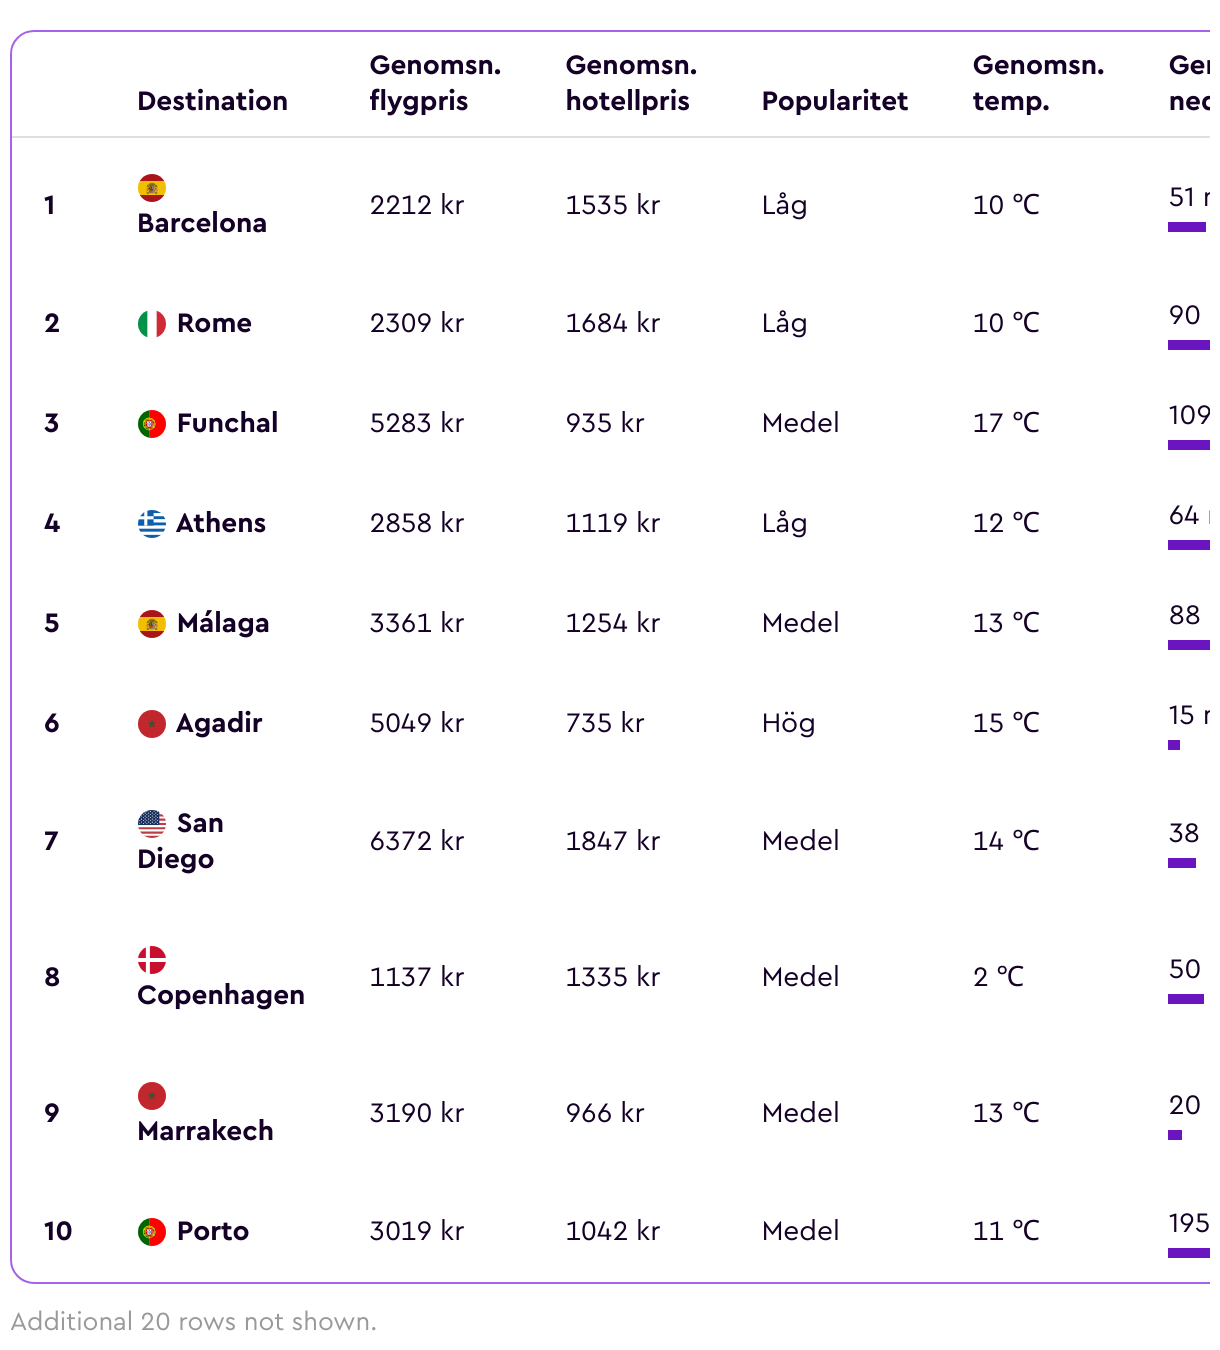Screen dimensions: 1220x1350
Task: Click the Italy flag beside Rome
Action: coord(152,324)
